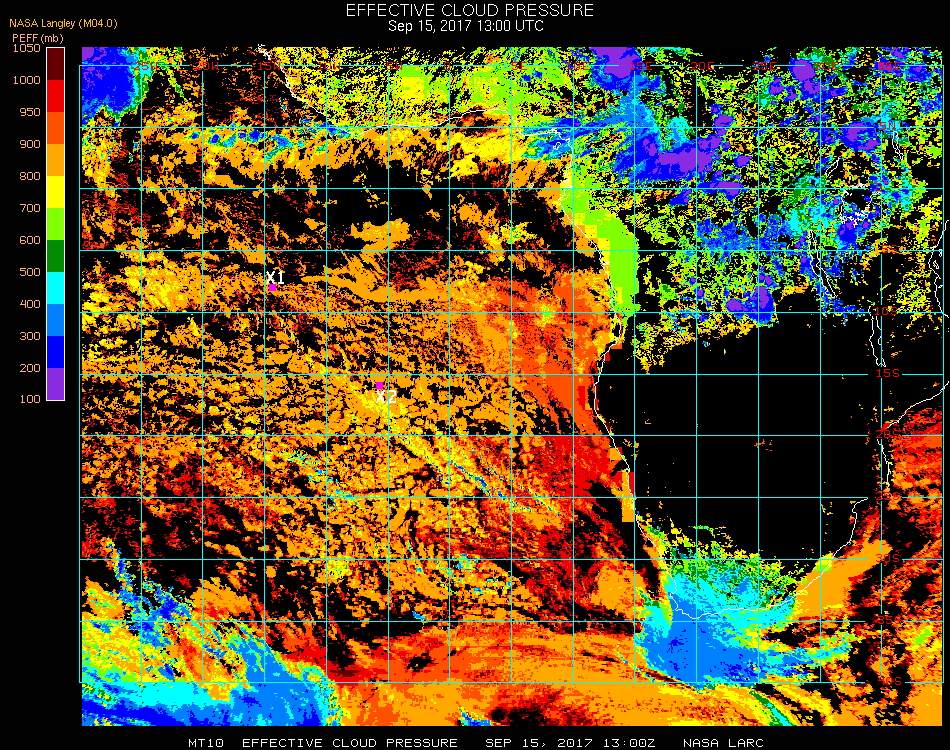The height and width of the screenshot is (750, 950).
Task: Click the 'NASA LARC' footer text
Action: [x=723, y=743]
